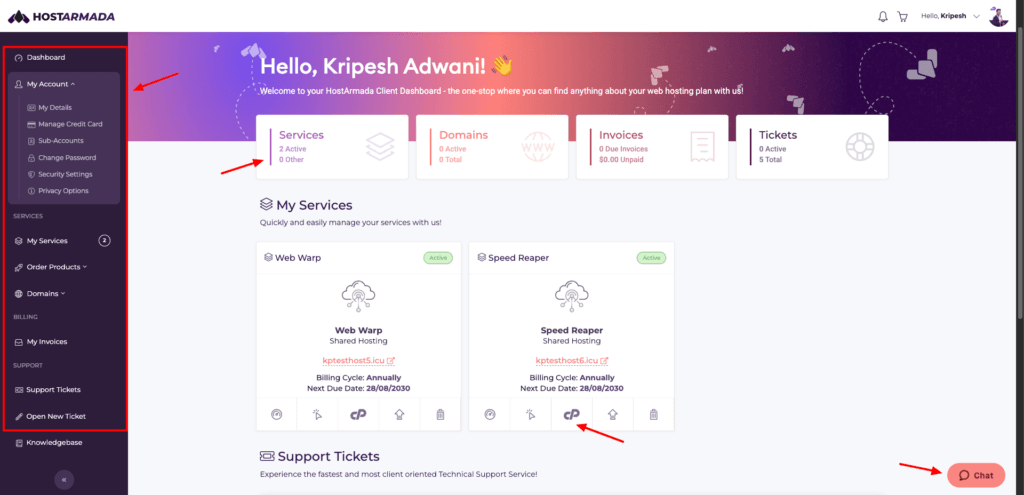Click the trash icon on Web Warp card
Image resolution: width=1024 pixels, height=495 pixels.
440,414
